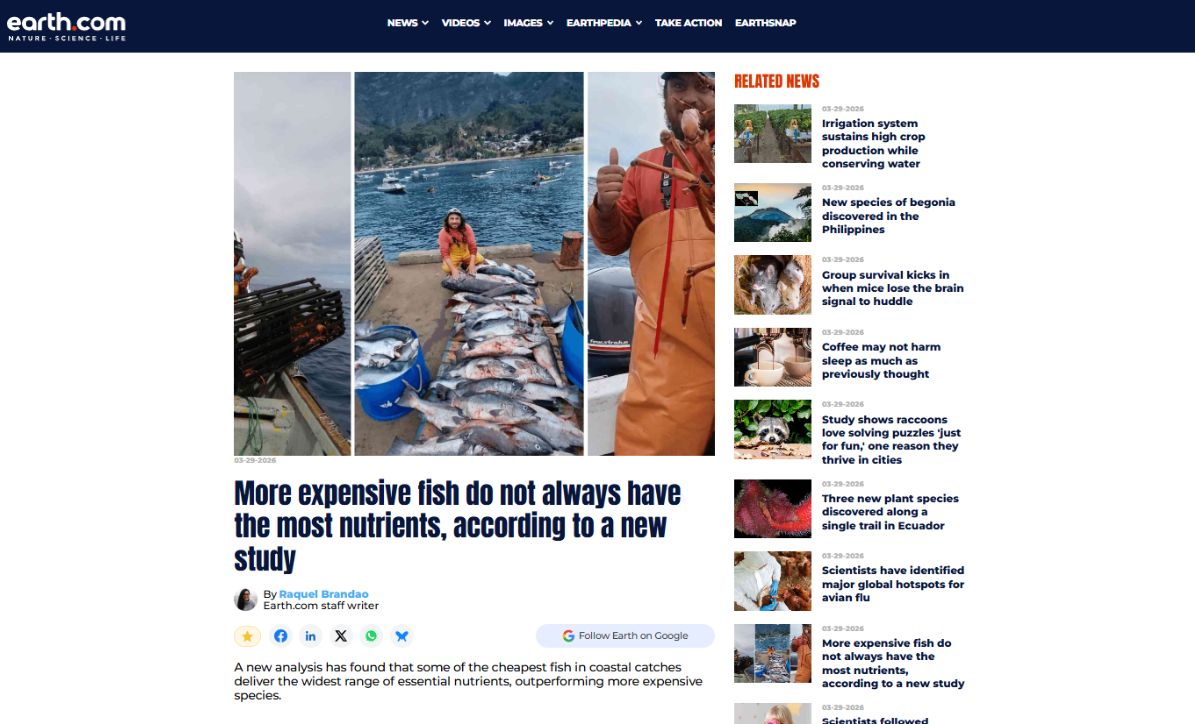
Task: Expand the Videos dropdown menu
Action: click(x=466, y=23)
